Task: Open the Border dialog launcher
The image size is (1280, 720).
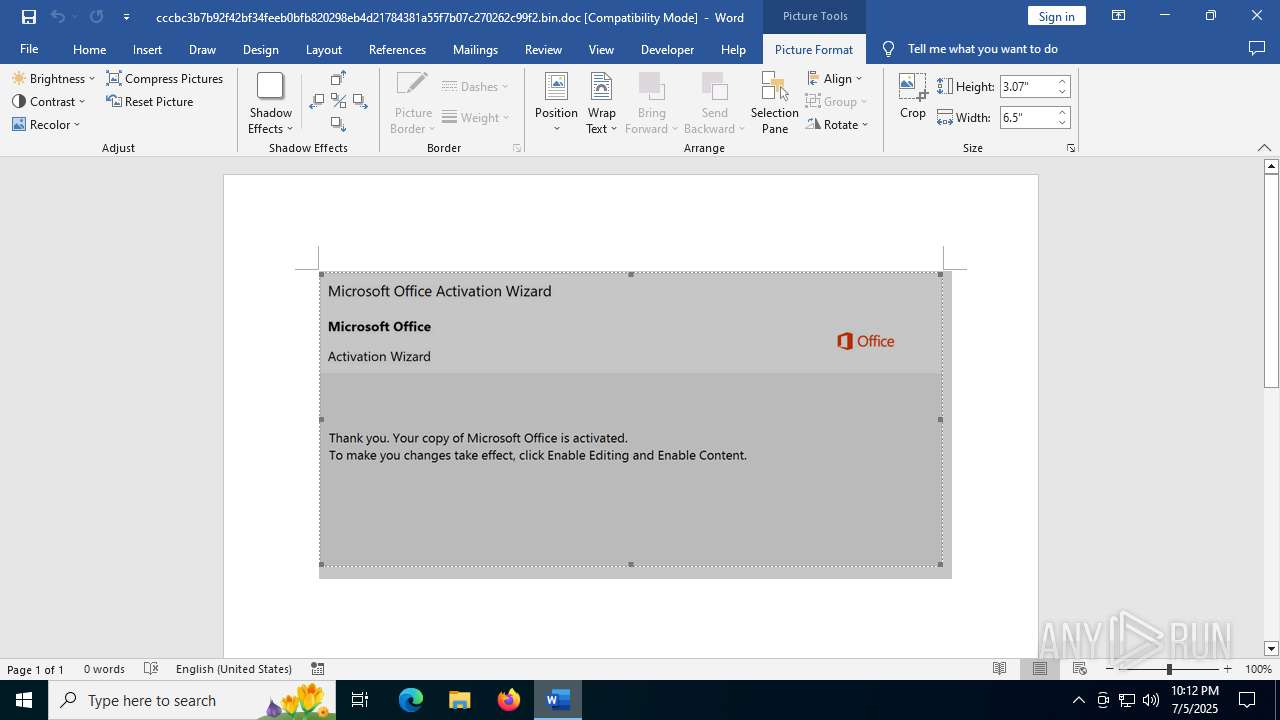Action: (x=517, y=148)
